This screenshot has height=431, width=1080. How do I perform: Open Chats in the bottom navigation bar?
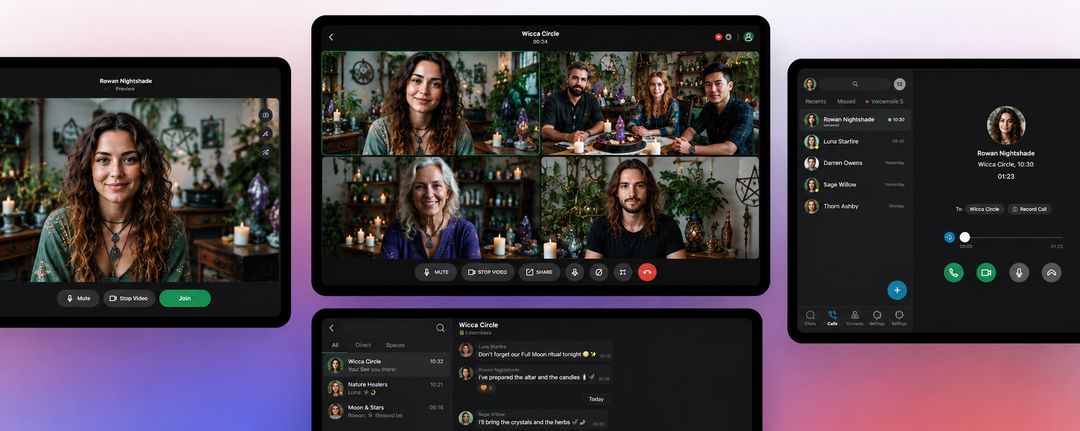(810, 317)
